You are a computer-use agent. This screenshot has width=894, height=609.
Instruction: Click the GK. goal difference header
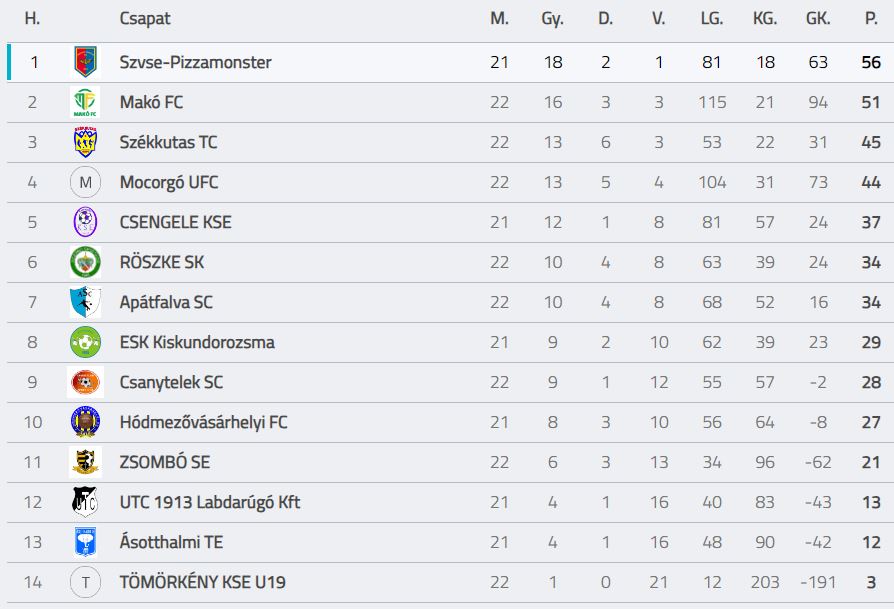click(818, 19)
